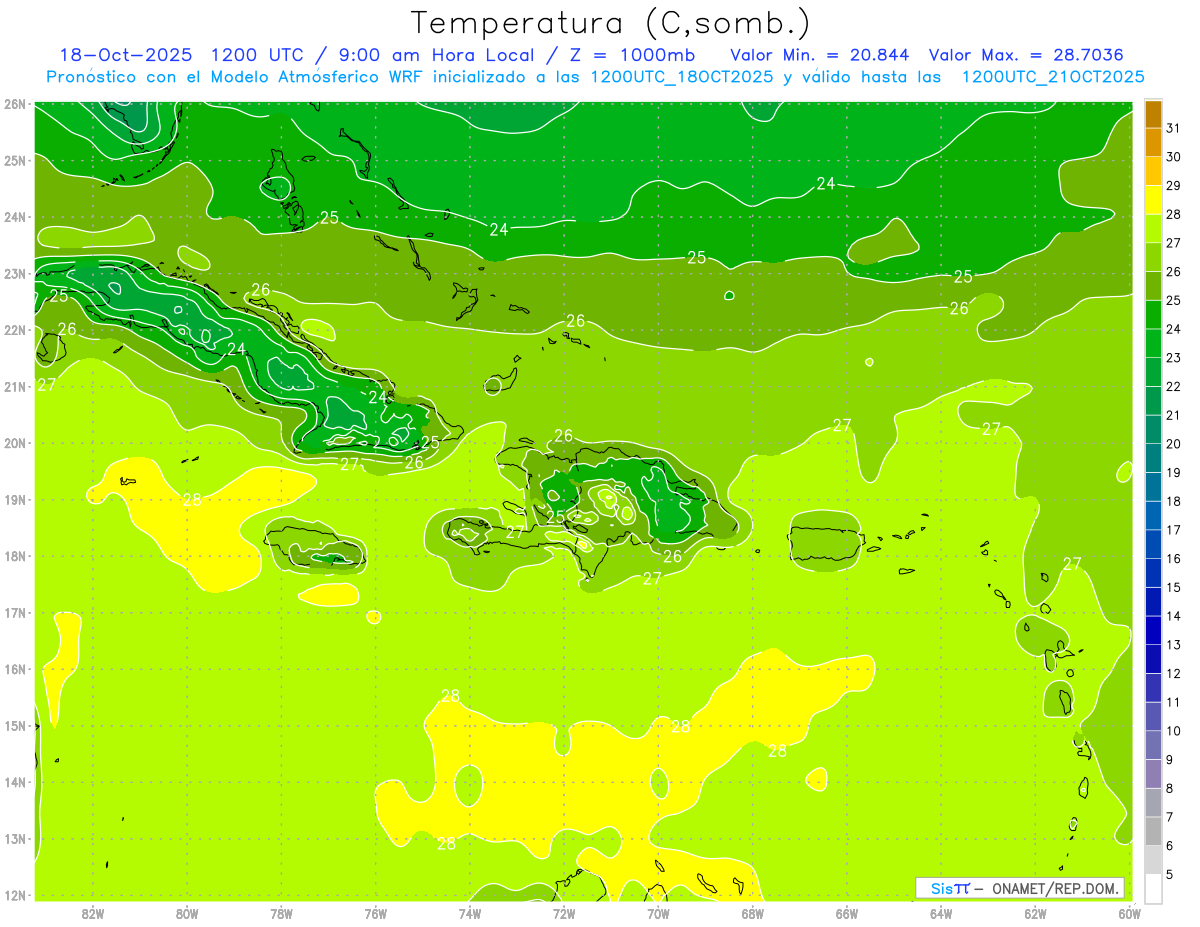The height and width of the screenshot is (927, 1200).
Task: Click the '14N' latitude axis label
Action: (x=15, y=782)
